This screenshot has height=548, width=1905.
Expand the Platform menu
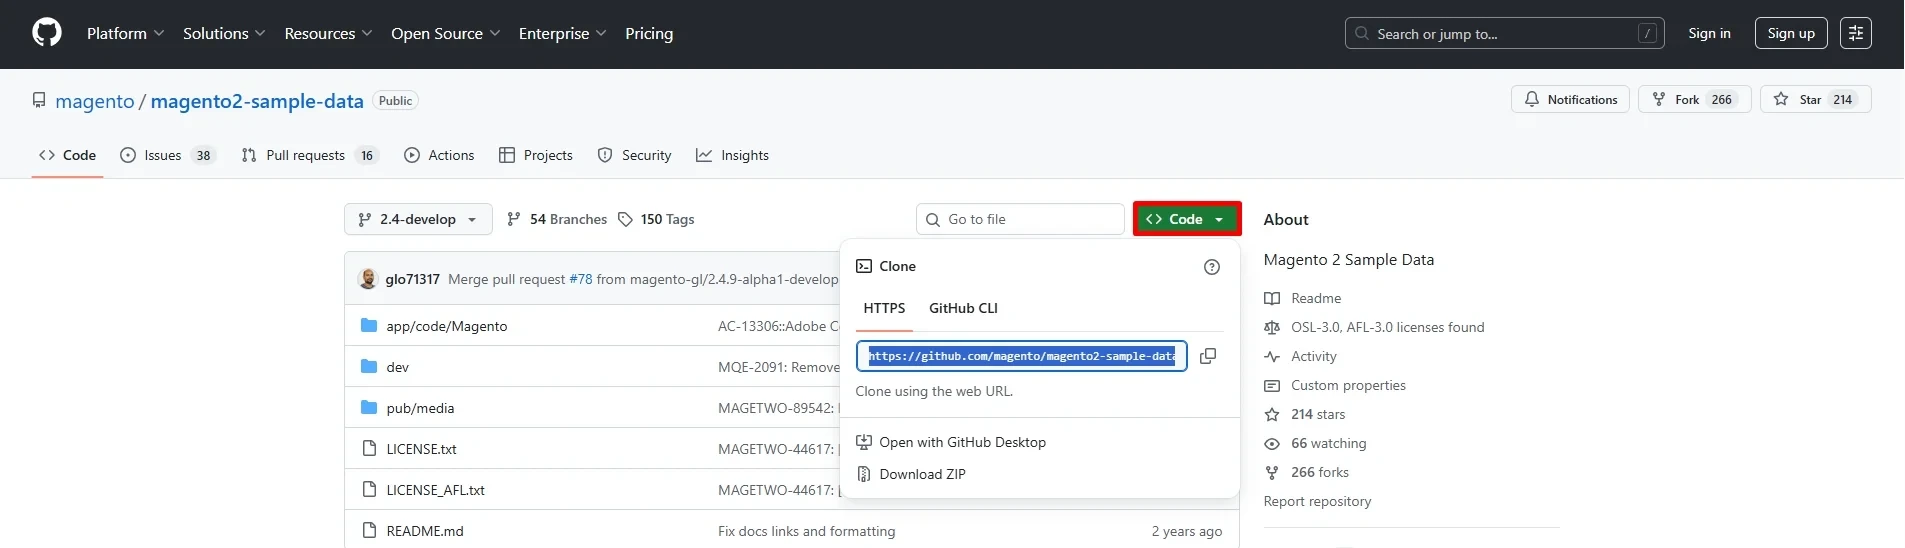pos(125,33)
